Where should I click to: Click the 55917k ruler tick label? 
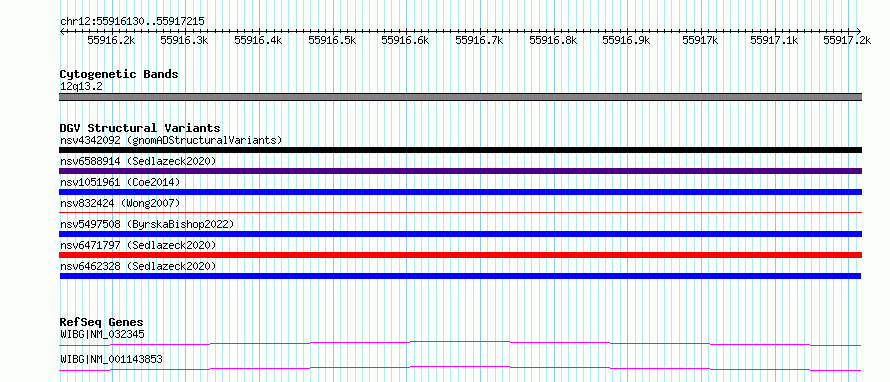pyautogui.click(x=700, y=40)
